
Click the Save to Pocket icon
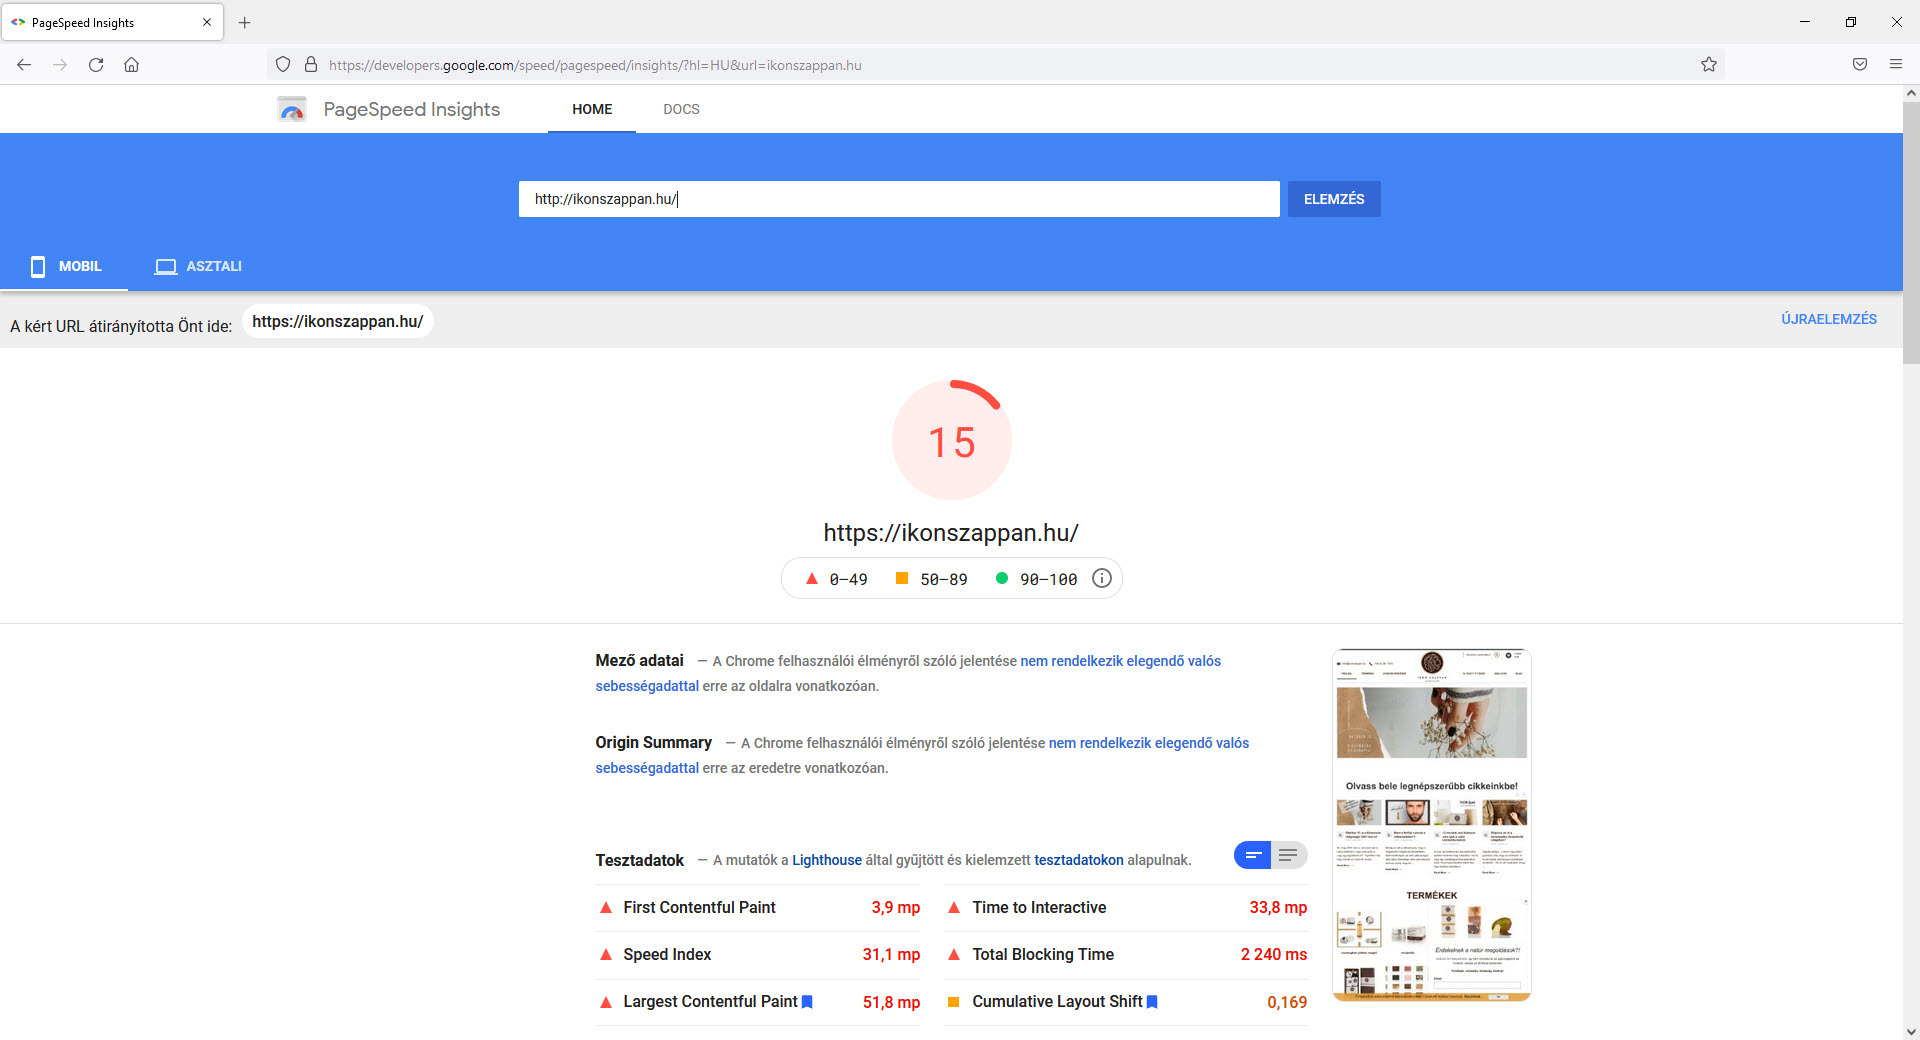pyautogui.click(x=1859, y=65)
